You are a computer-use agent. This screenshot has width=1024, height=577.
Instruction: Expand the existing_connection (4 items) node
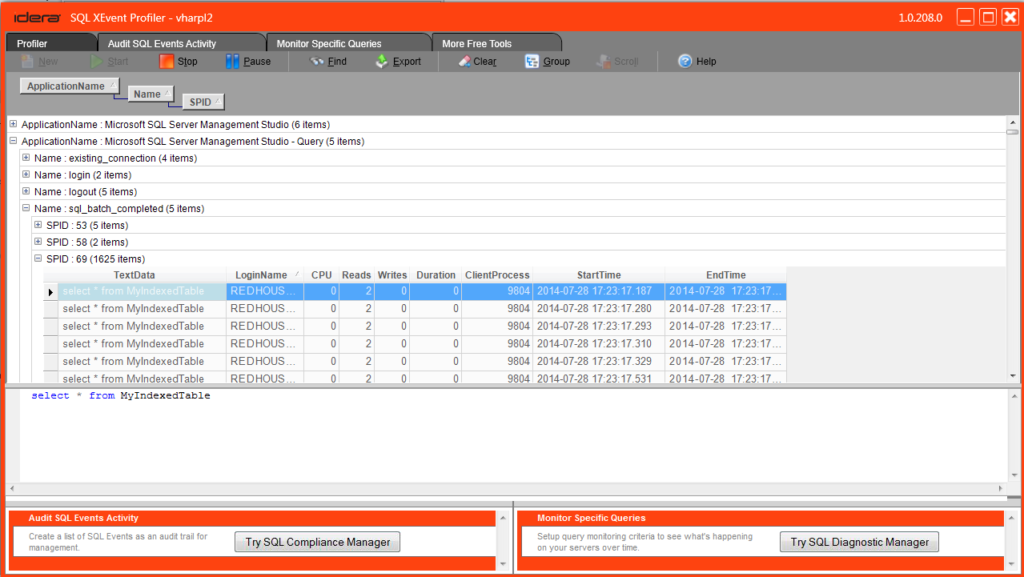pyautogui.click(x=25, y=157)
